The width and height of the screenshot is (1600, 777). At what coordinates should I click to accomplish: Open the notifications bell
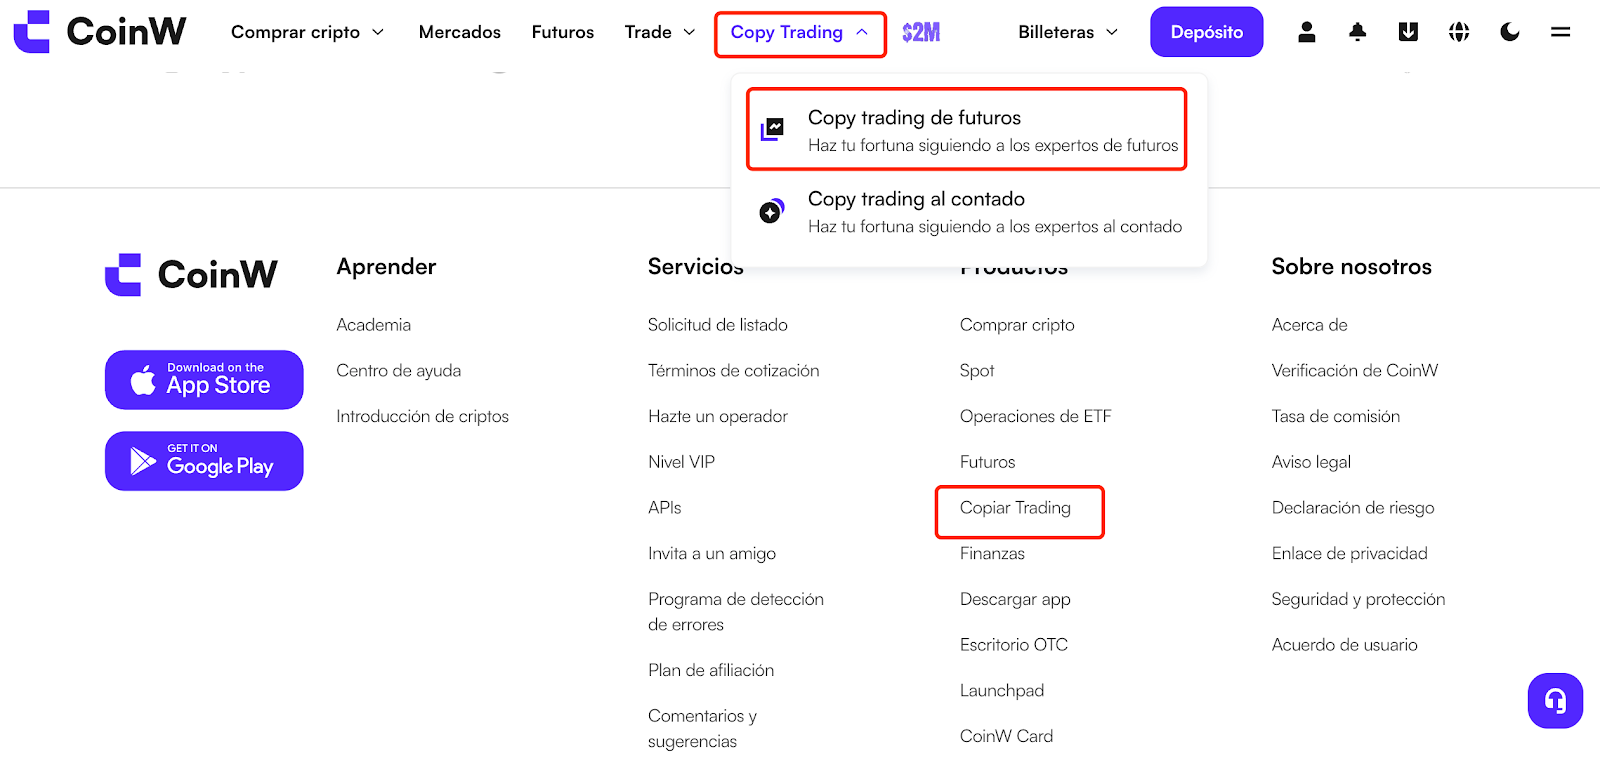[1357, 32]
